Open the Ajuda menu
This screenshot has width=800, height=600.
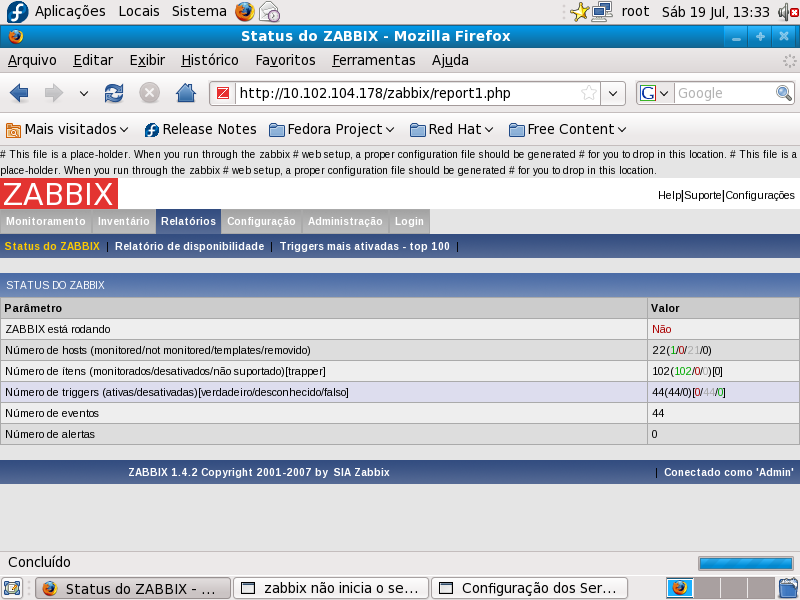(x=451, y=60)
